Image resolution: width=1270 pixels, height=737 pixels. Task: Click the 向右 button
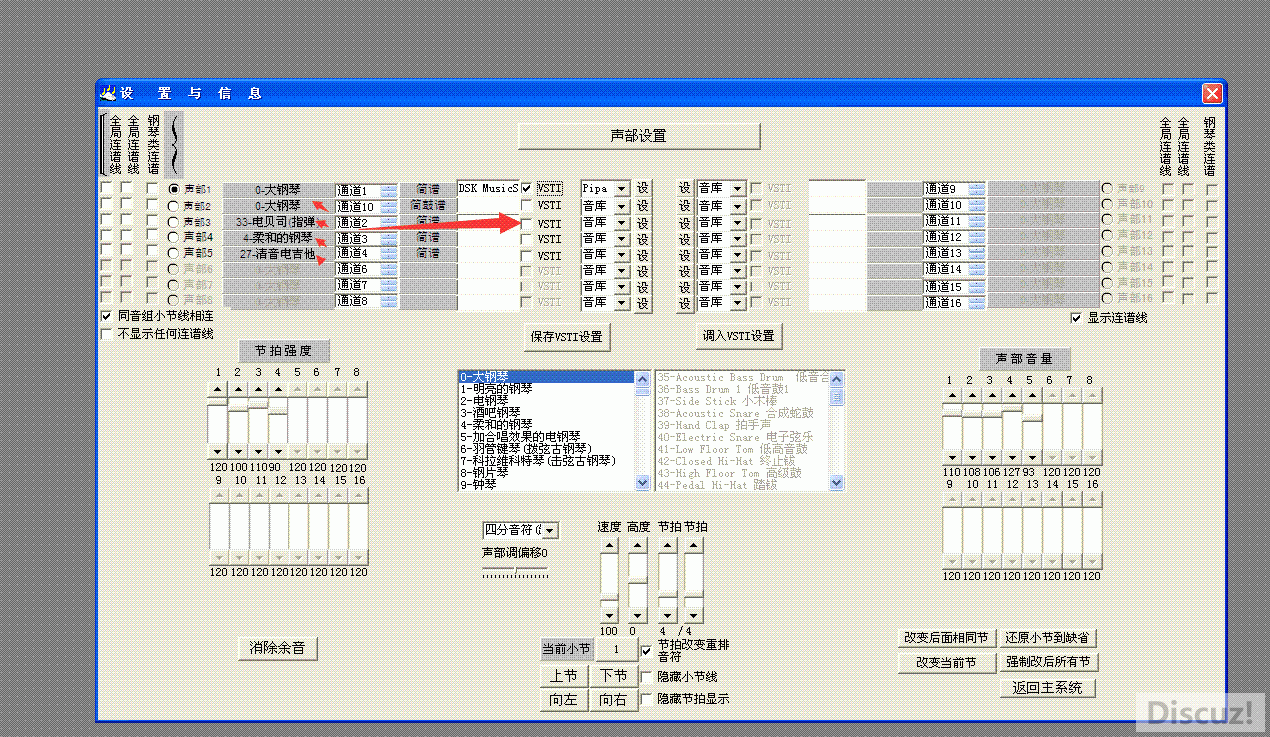613,700
